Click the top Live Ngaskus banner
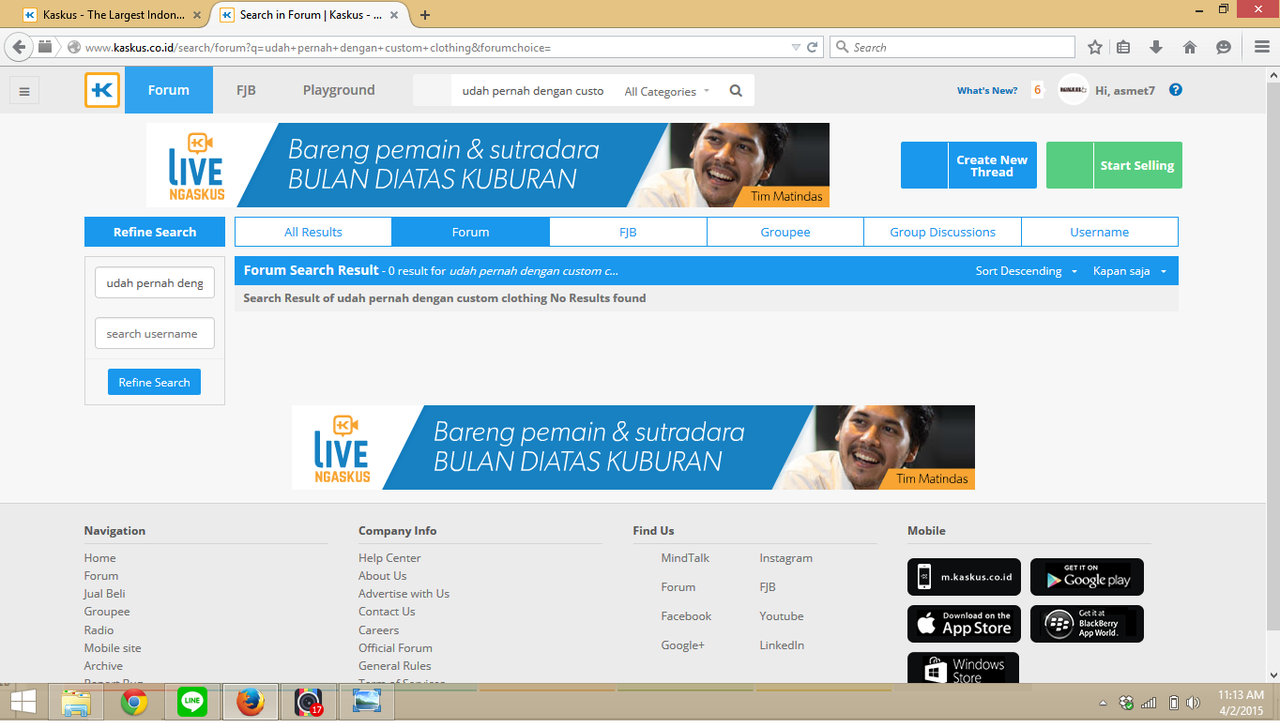This screenshot has height=728, width=1280. 488,165
